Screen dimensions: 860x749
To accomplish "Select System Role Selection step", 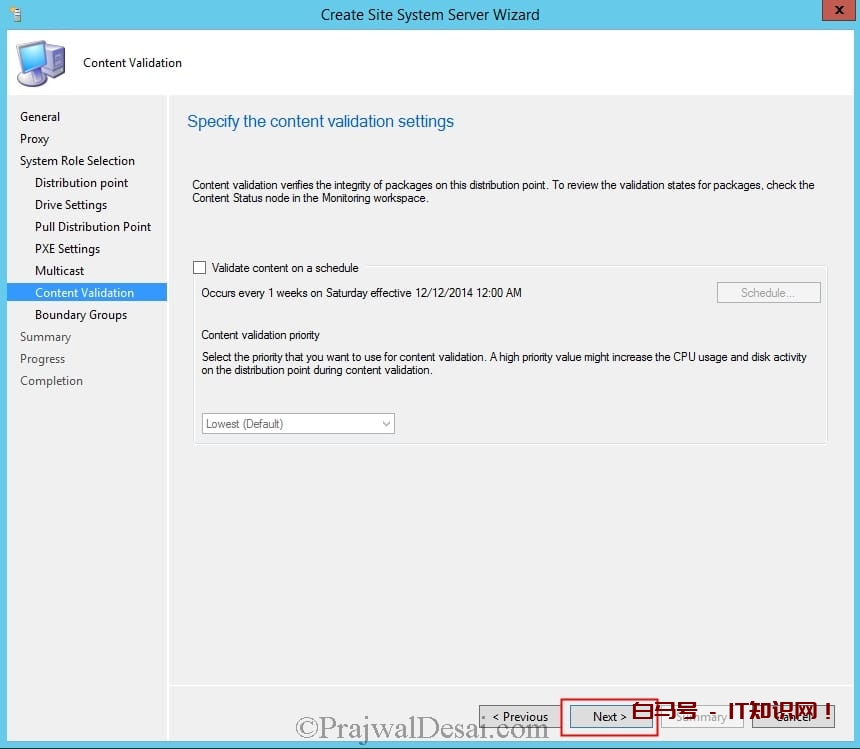I will 77,161.
